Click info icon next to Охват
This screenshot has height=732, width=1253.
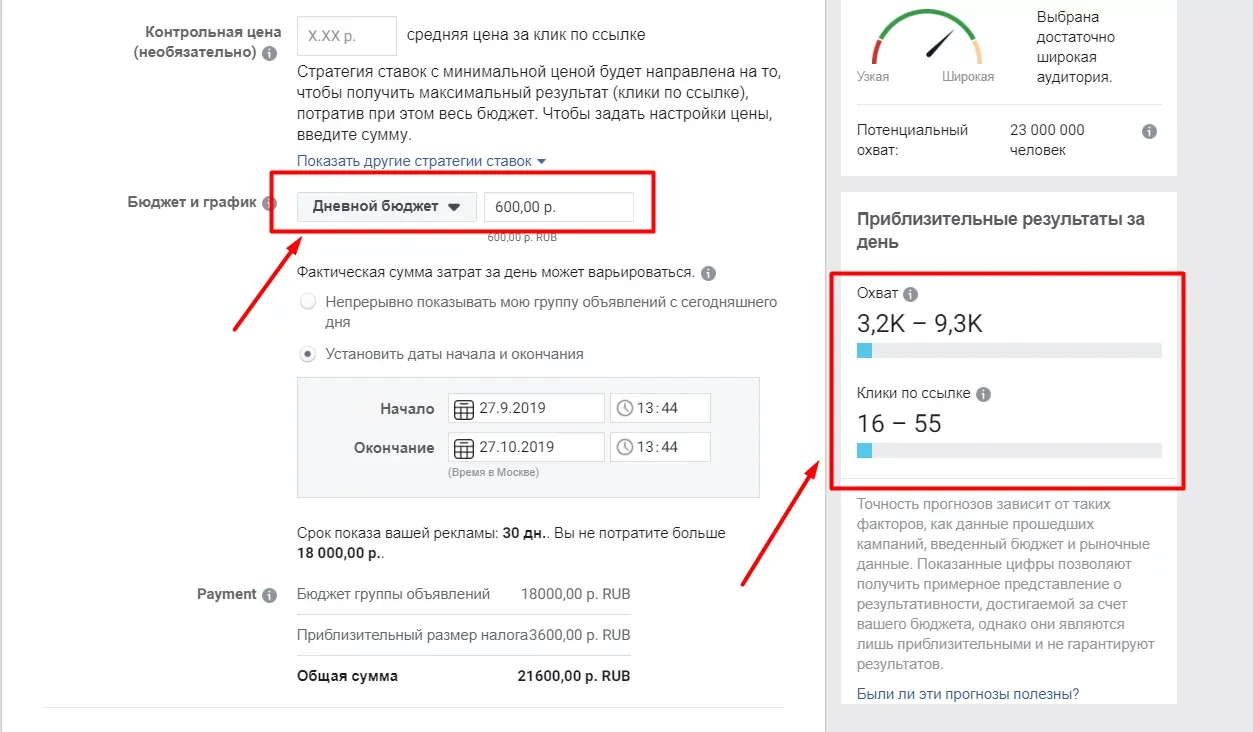click(x=910, y=295)
